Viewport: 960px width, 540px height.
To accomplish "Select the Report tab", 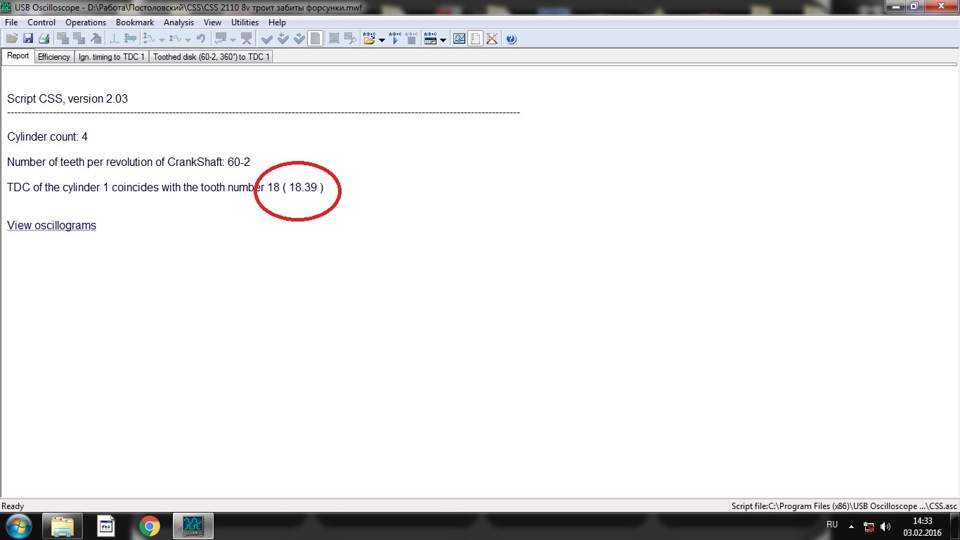I will [18, 56].
